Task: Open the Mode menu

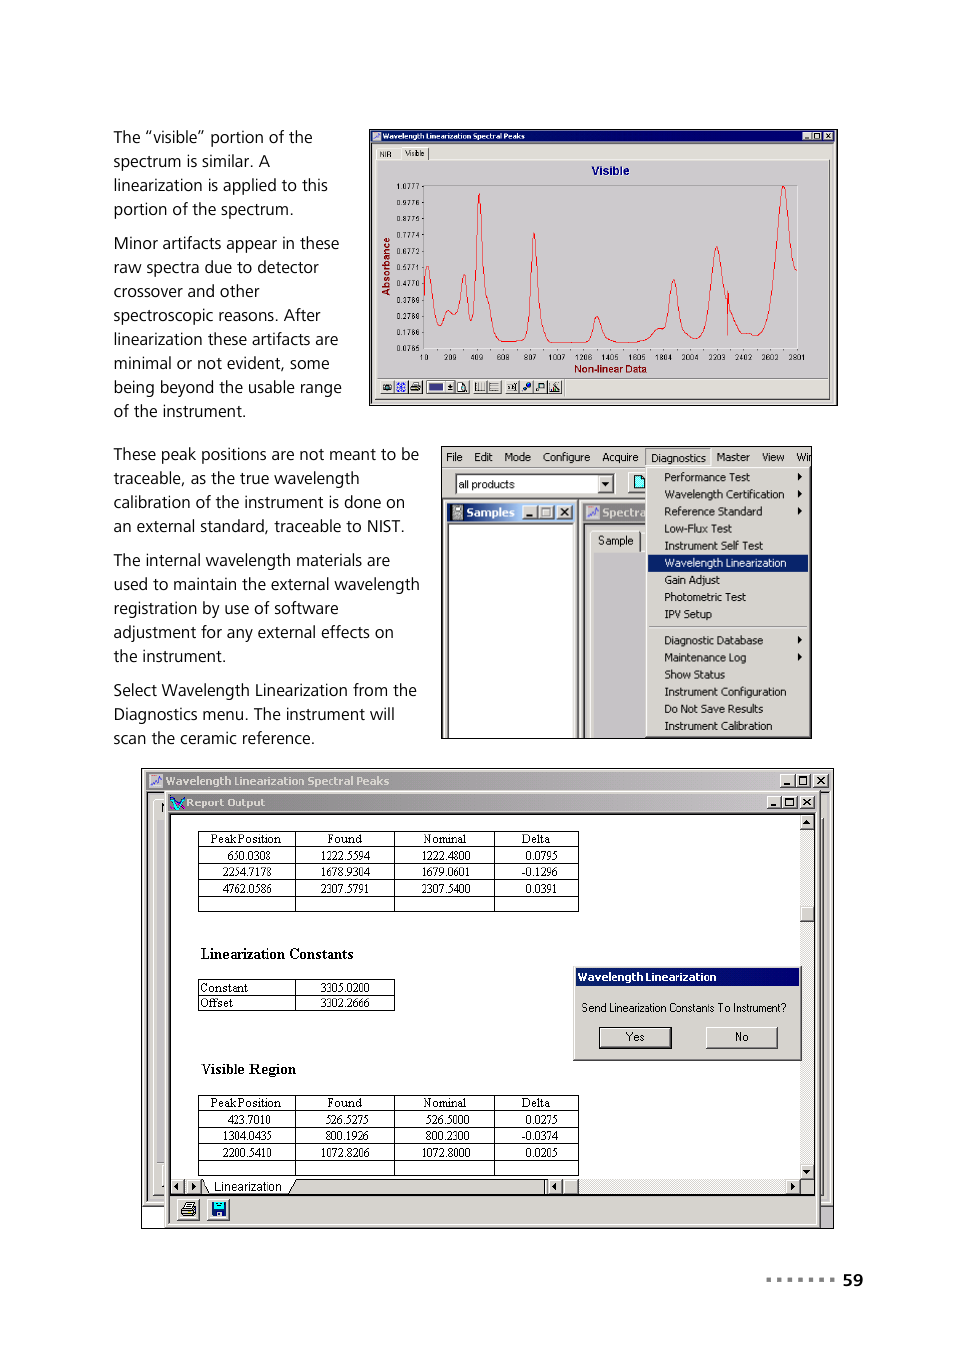Action: click(x=517, y=457)
